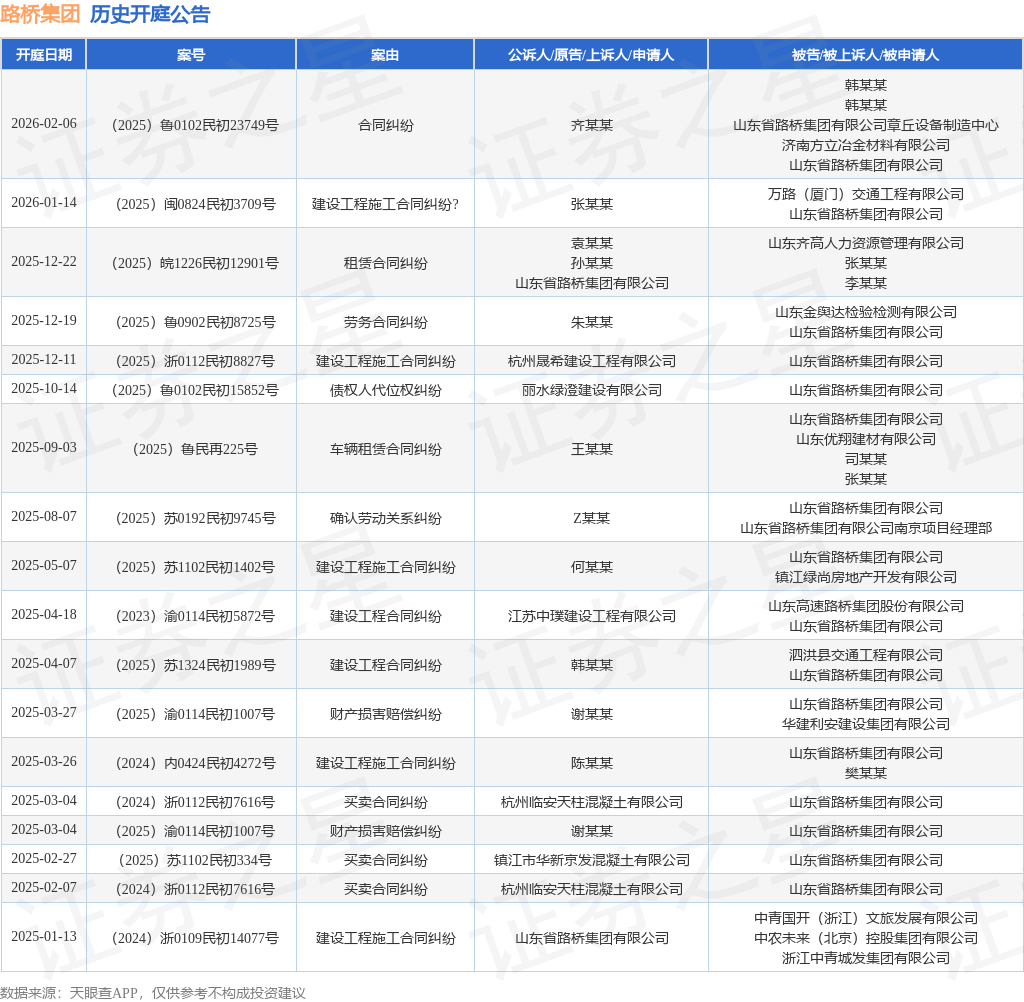
Task: Click defendant 司某某
Action: tap(865, 459)
